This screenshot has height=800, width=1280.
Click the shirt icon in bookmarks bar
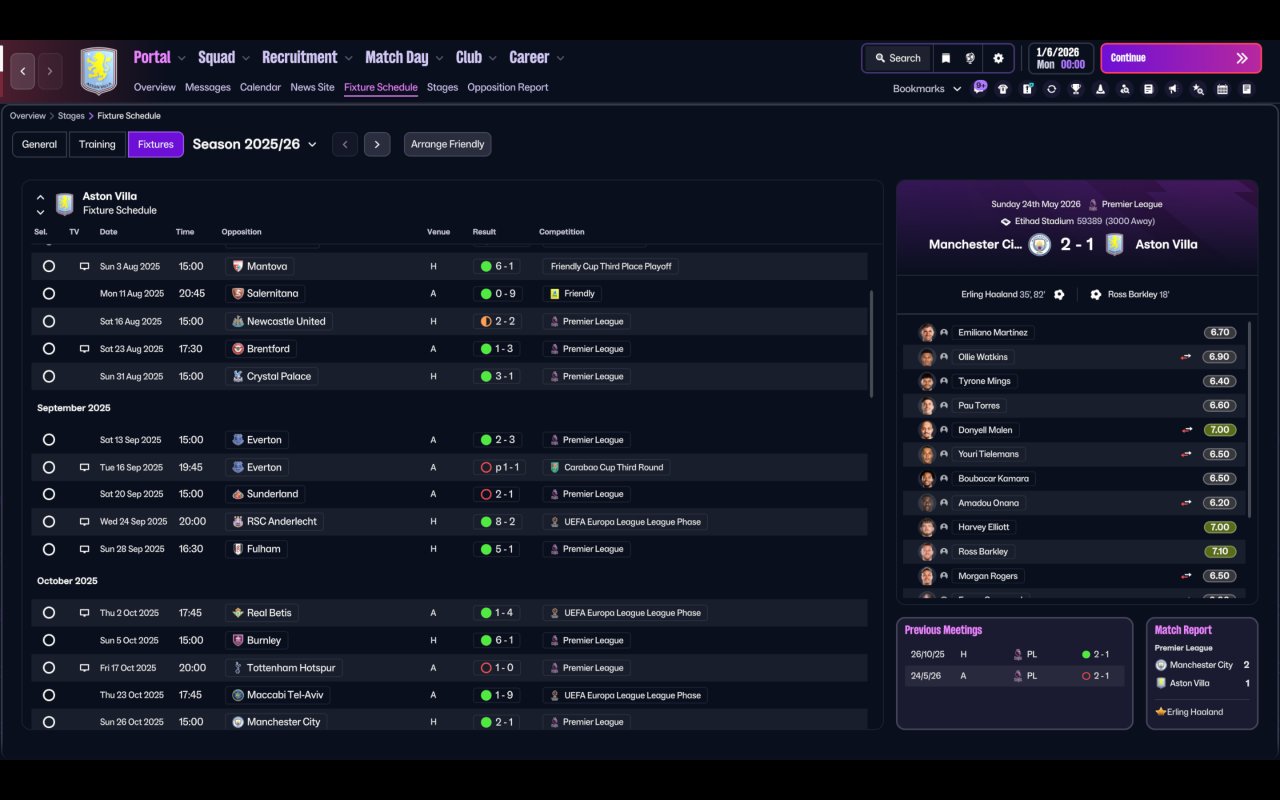[1003, 89]
